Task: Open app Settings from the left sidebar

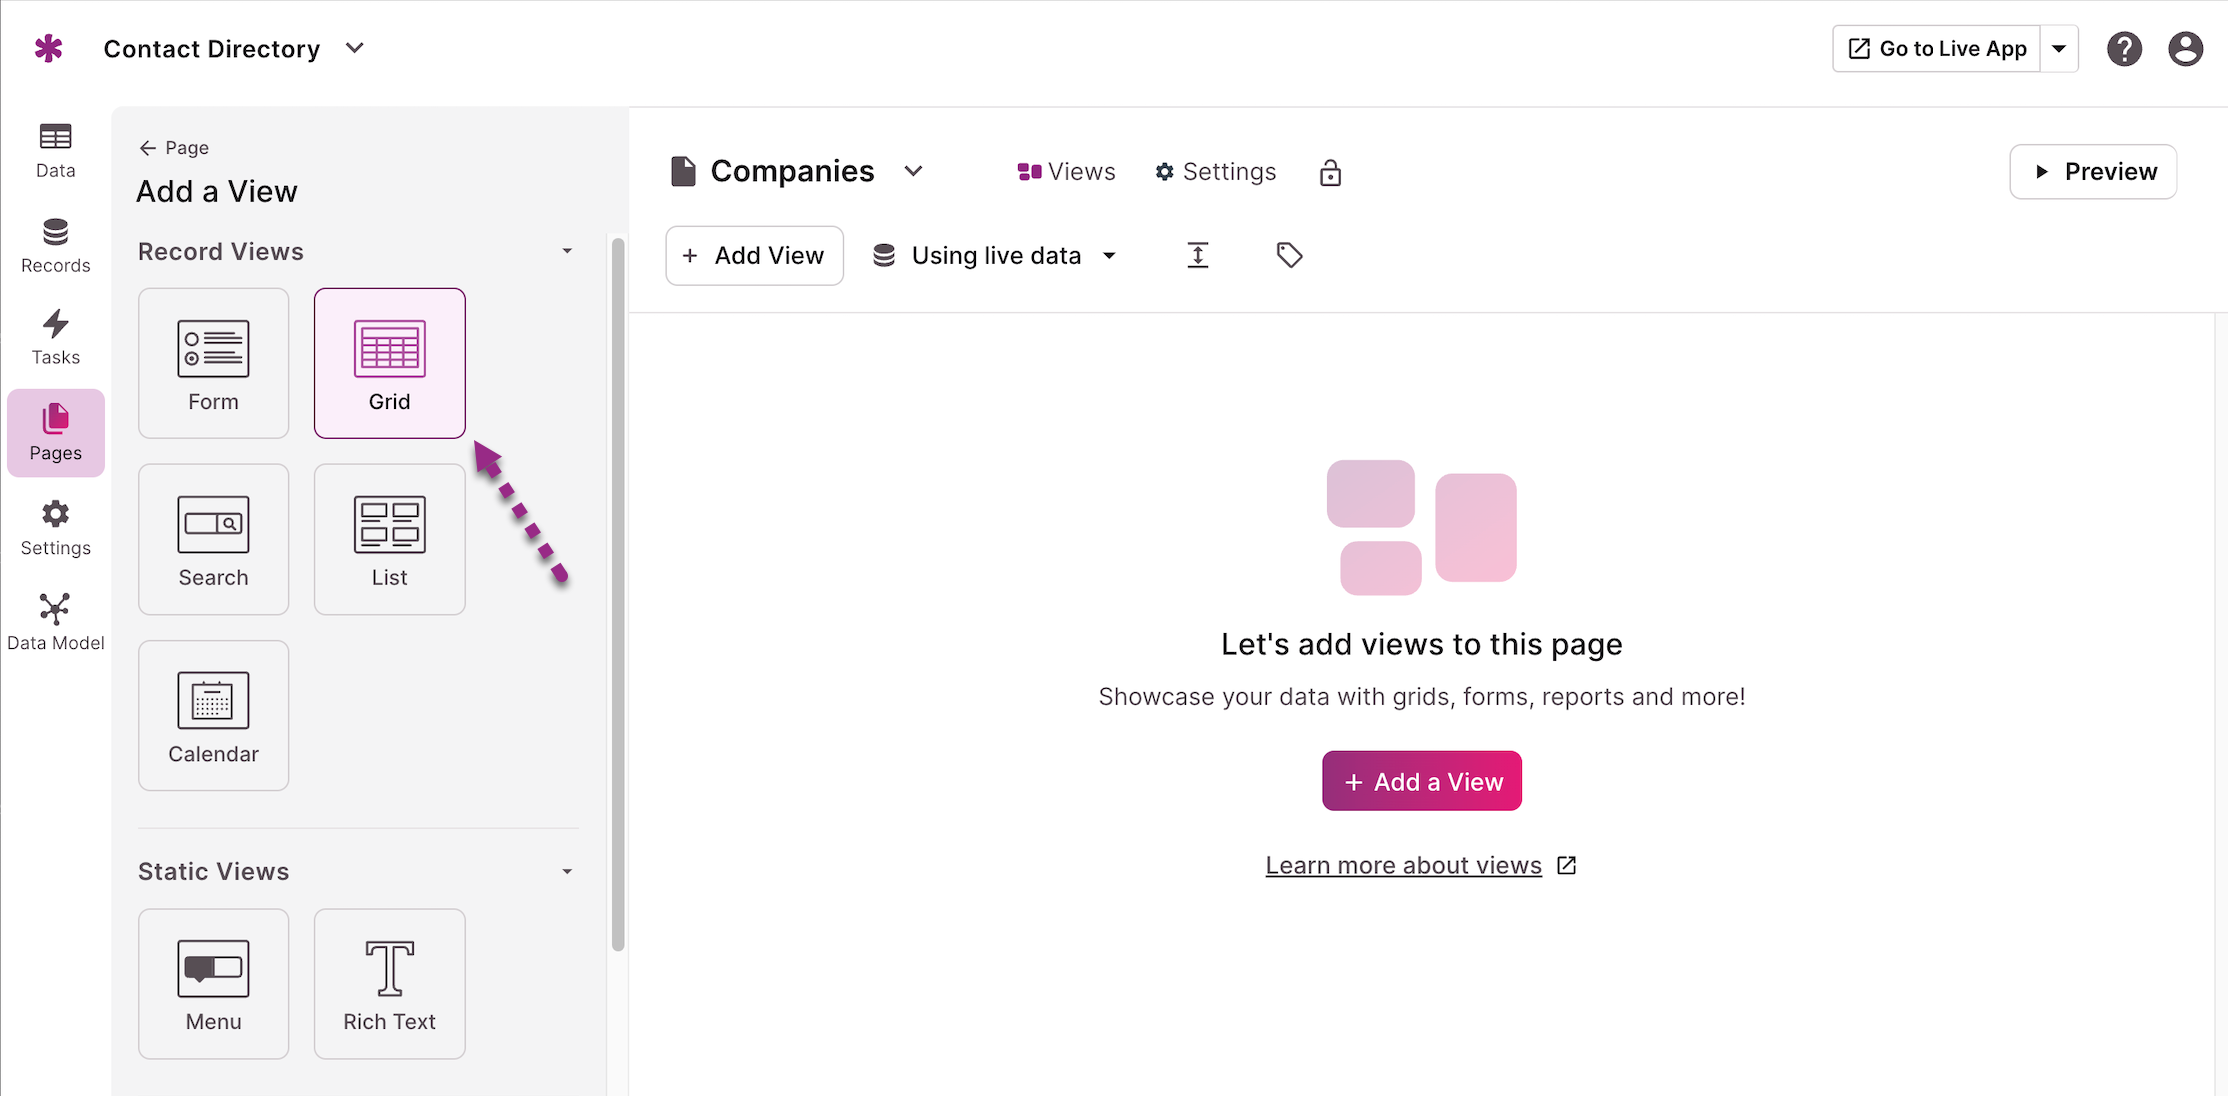Action: [x=55, y=528]
